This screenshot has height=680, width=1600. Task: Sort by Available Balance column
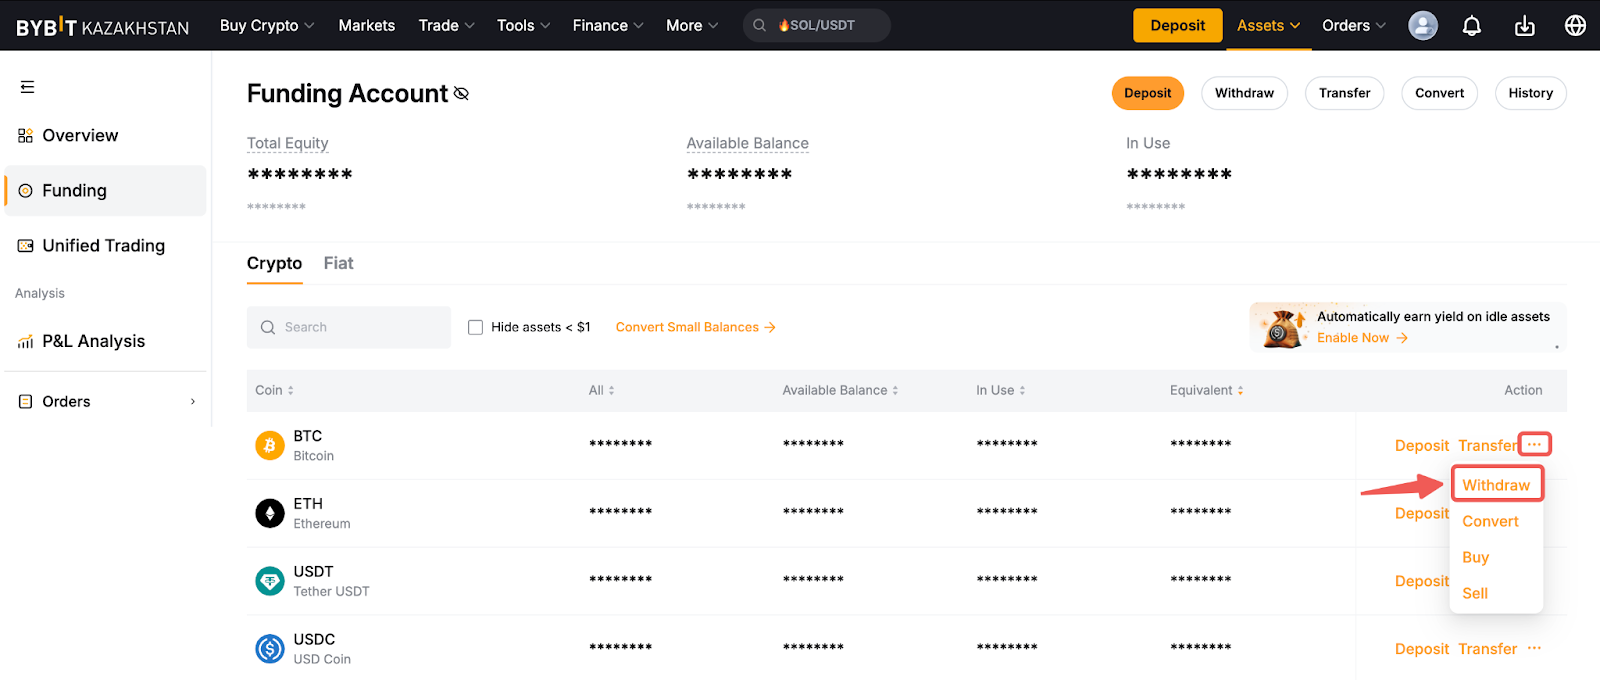[840, 390]
